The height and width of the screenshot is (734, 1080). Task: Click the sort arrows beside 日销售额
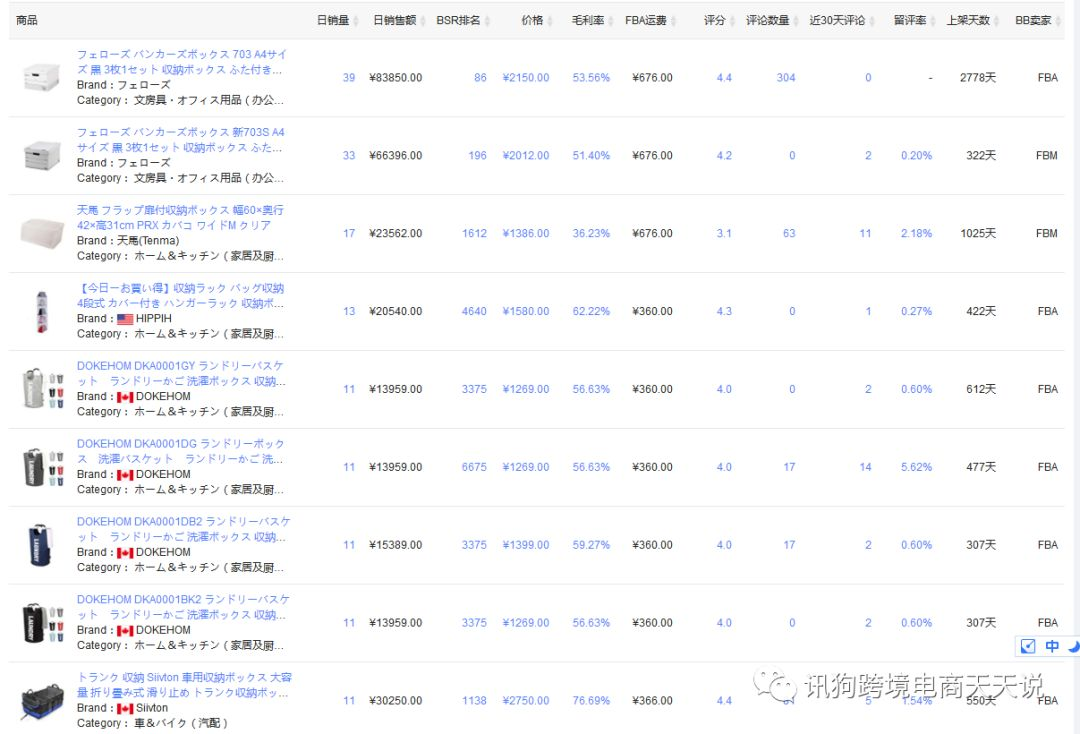click(x=422, y=21)
